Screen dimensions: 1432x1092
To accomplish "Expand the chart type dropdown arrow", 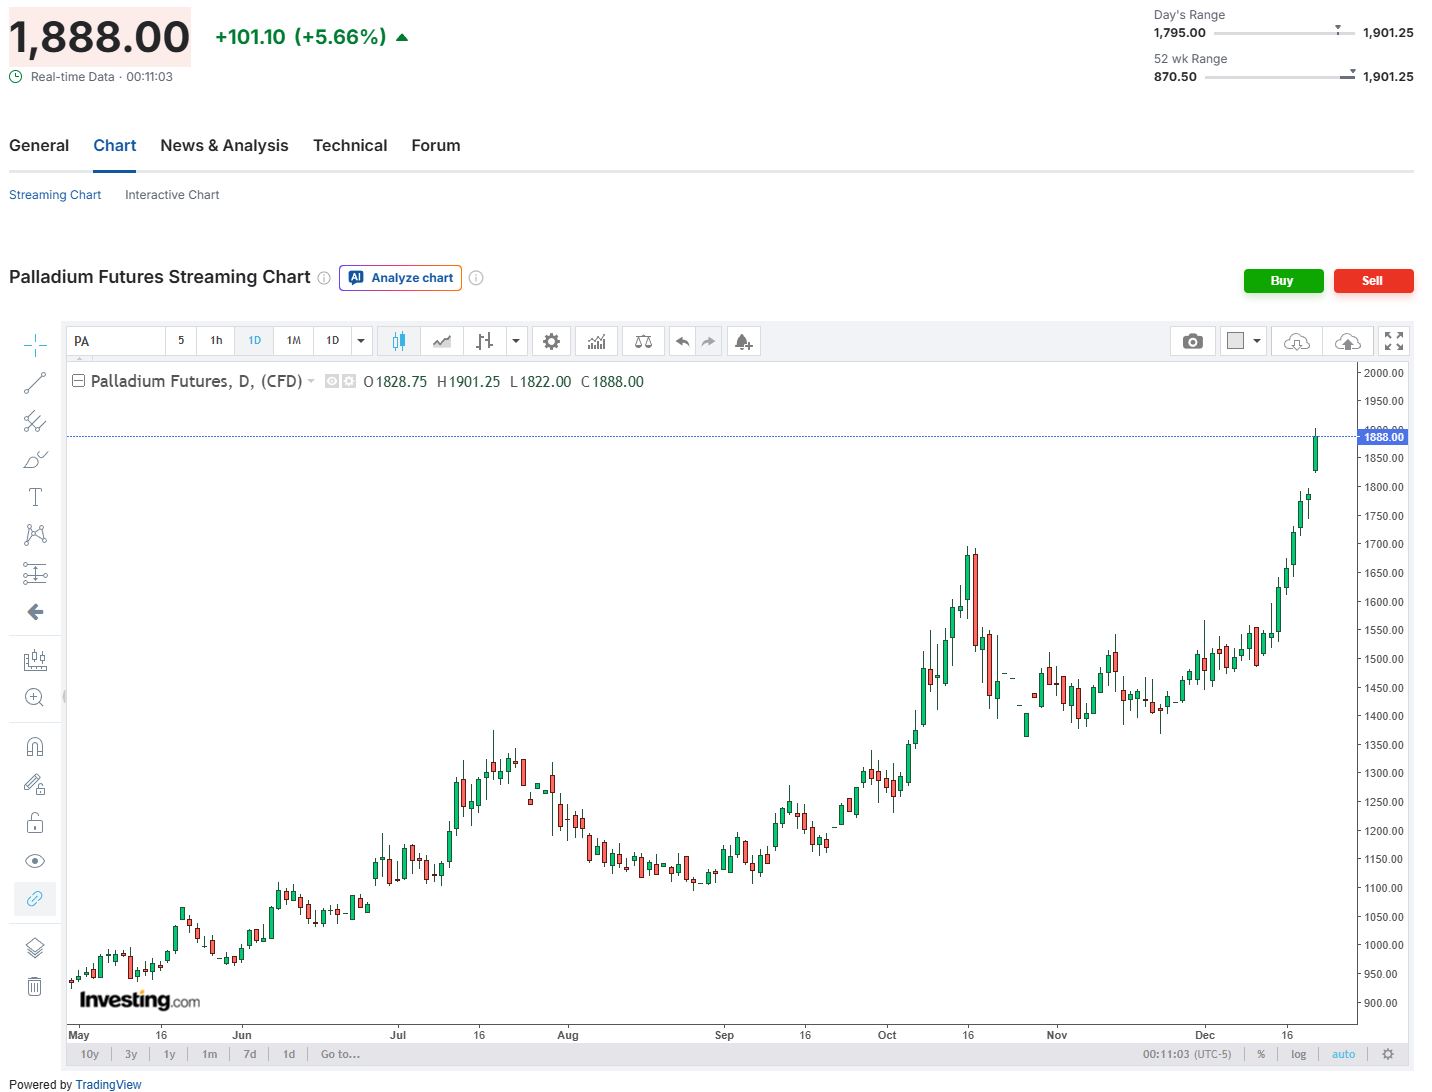I will click(x=516, y=341).
